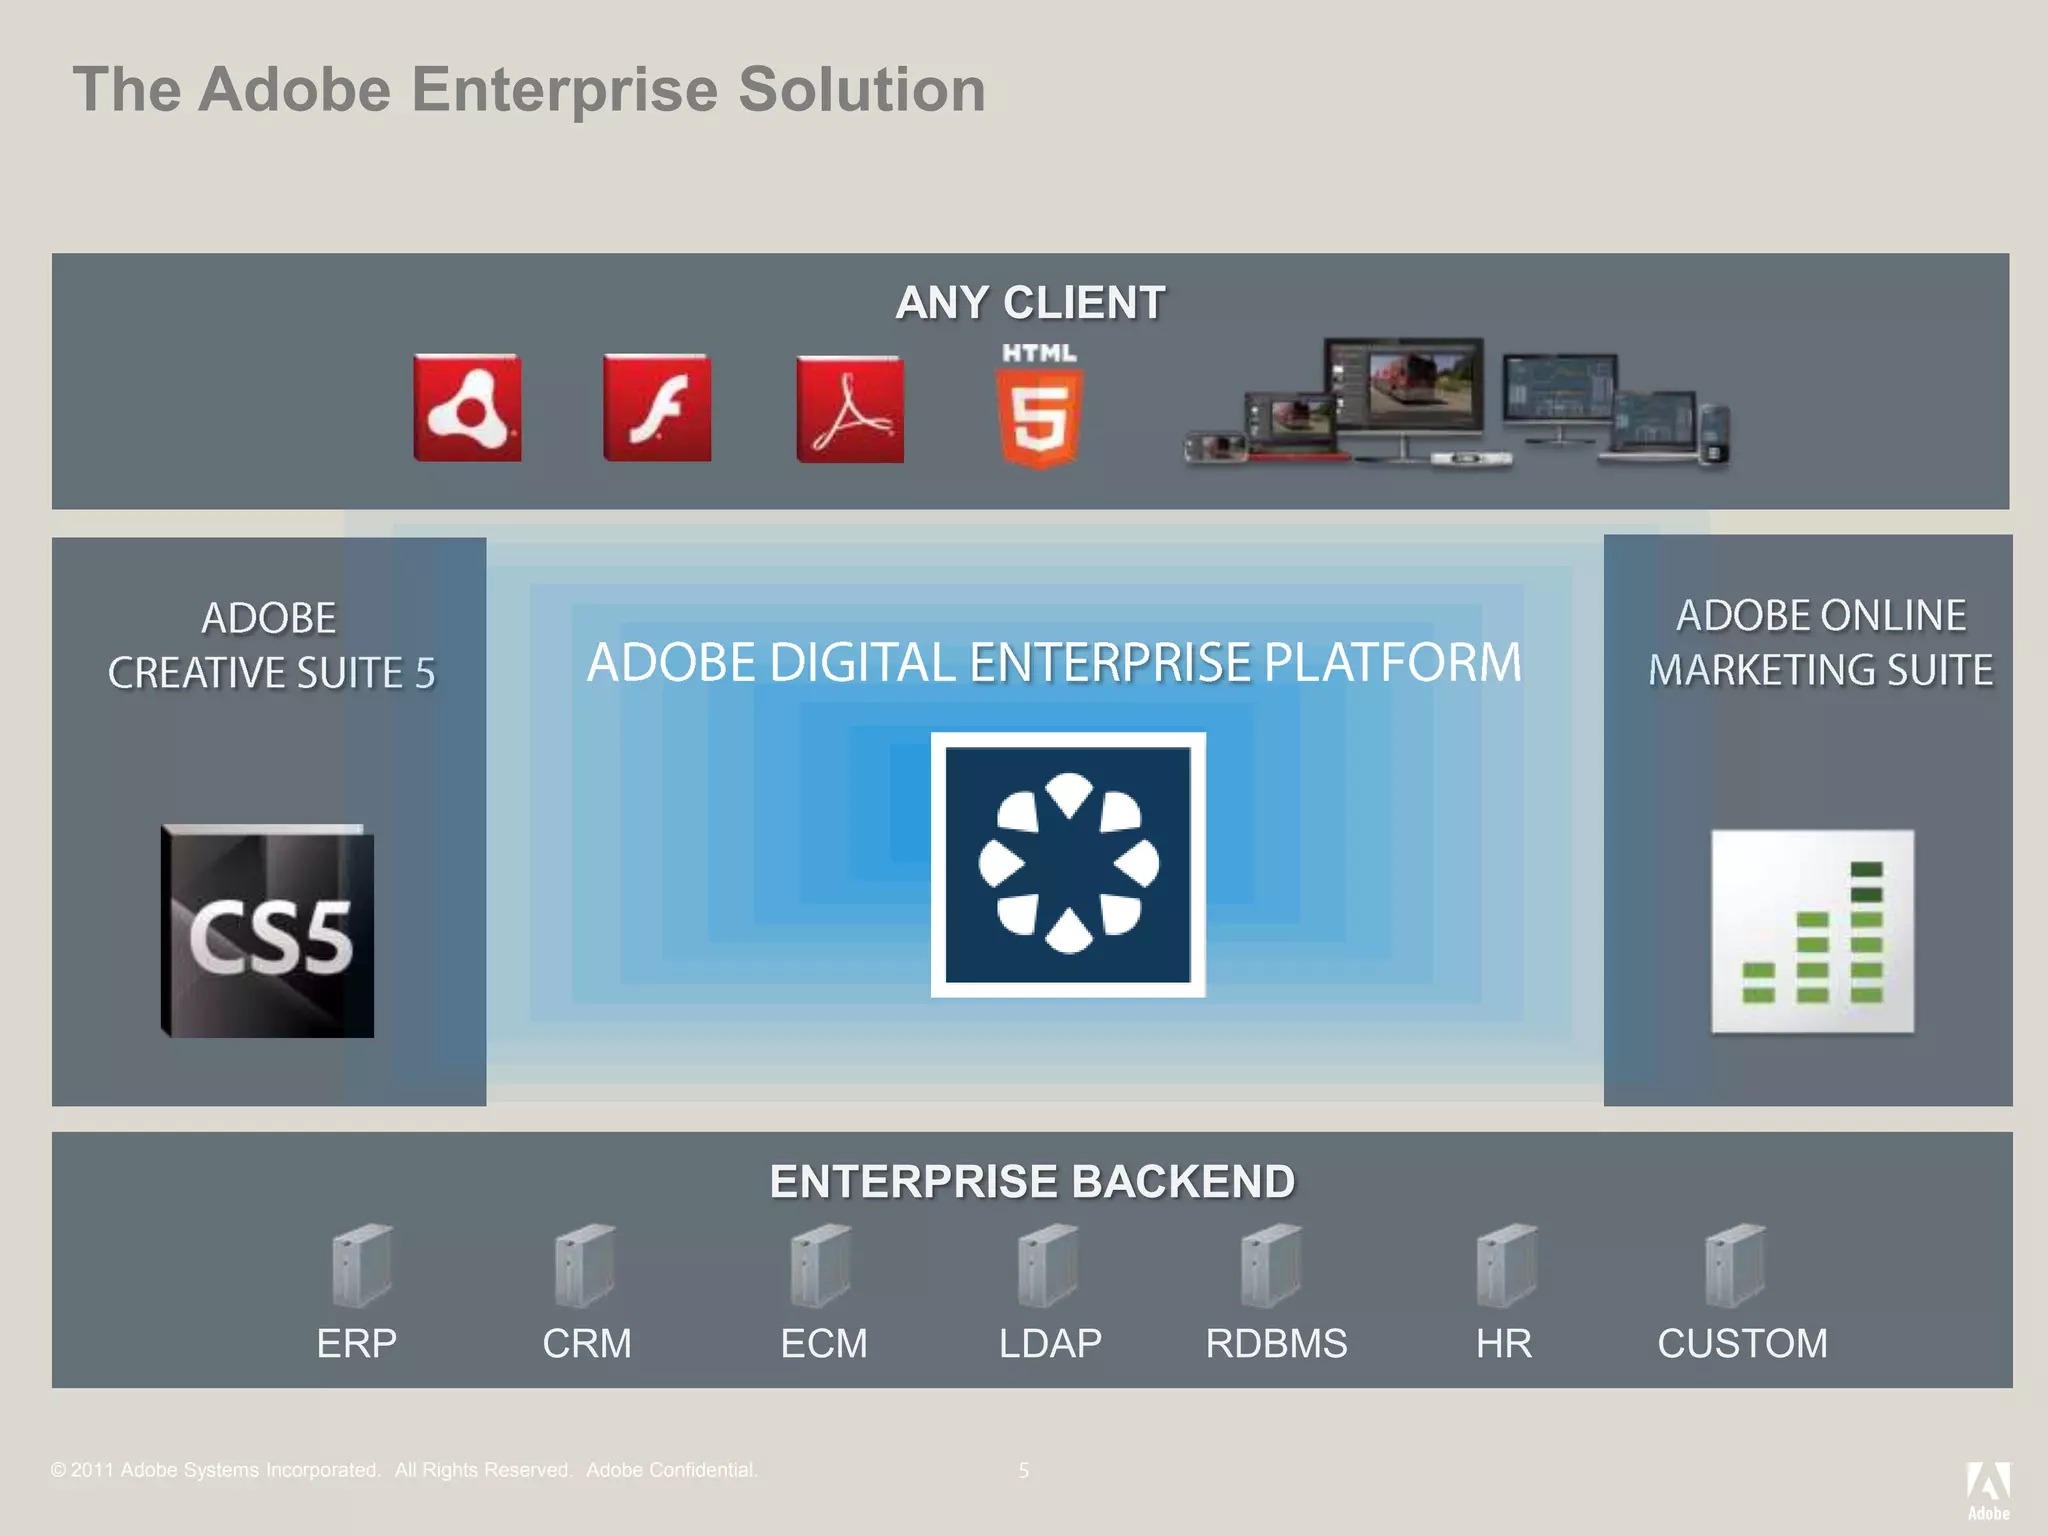The image size is (2048, 1536).
Task: Click the HTML5 shield logo
Action: pyautogui.click(x=1040, y=406)
